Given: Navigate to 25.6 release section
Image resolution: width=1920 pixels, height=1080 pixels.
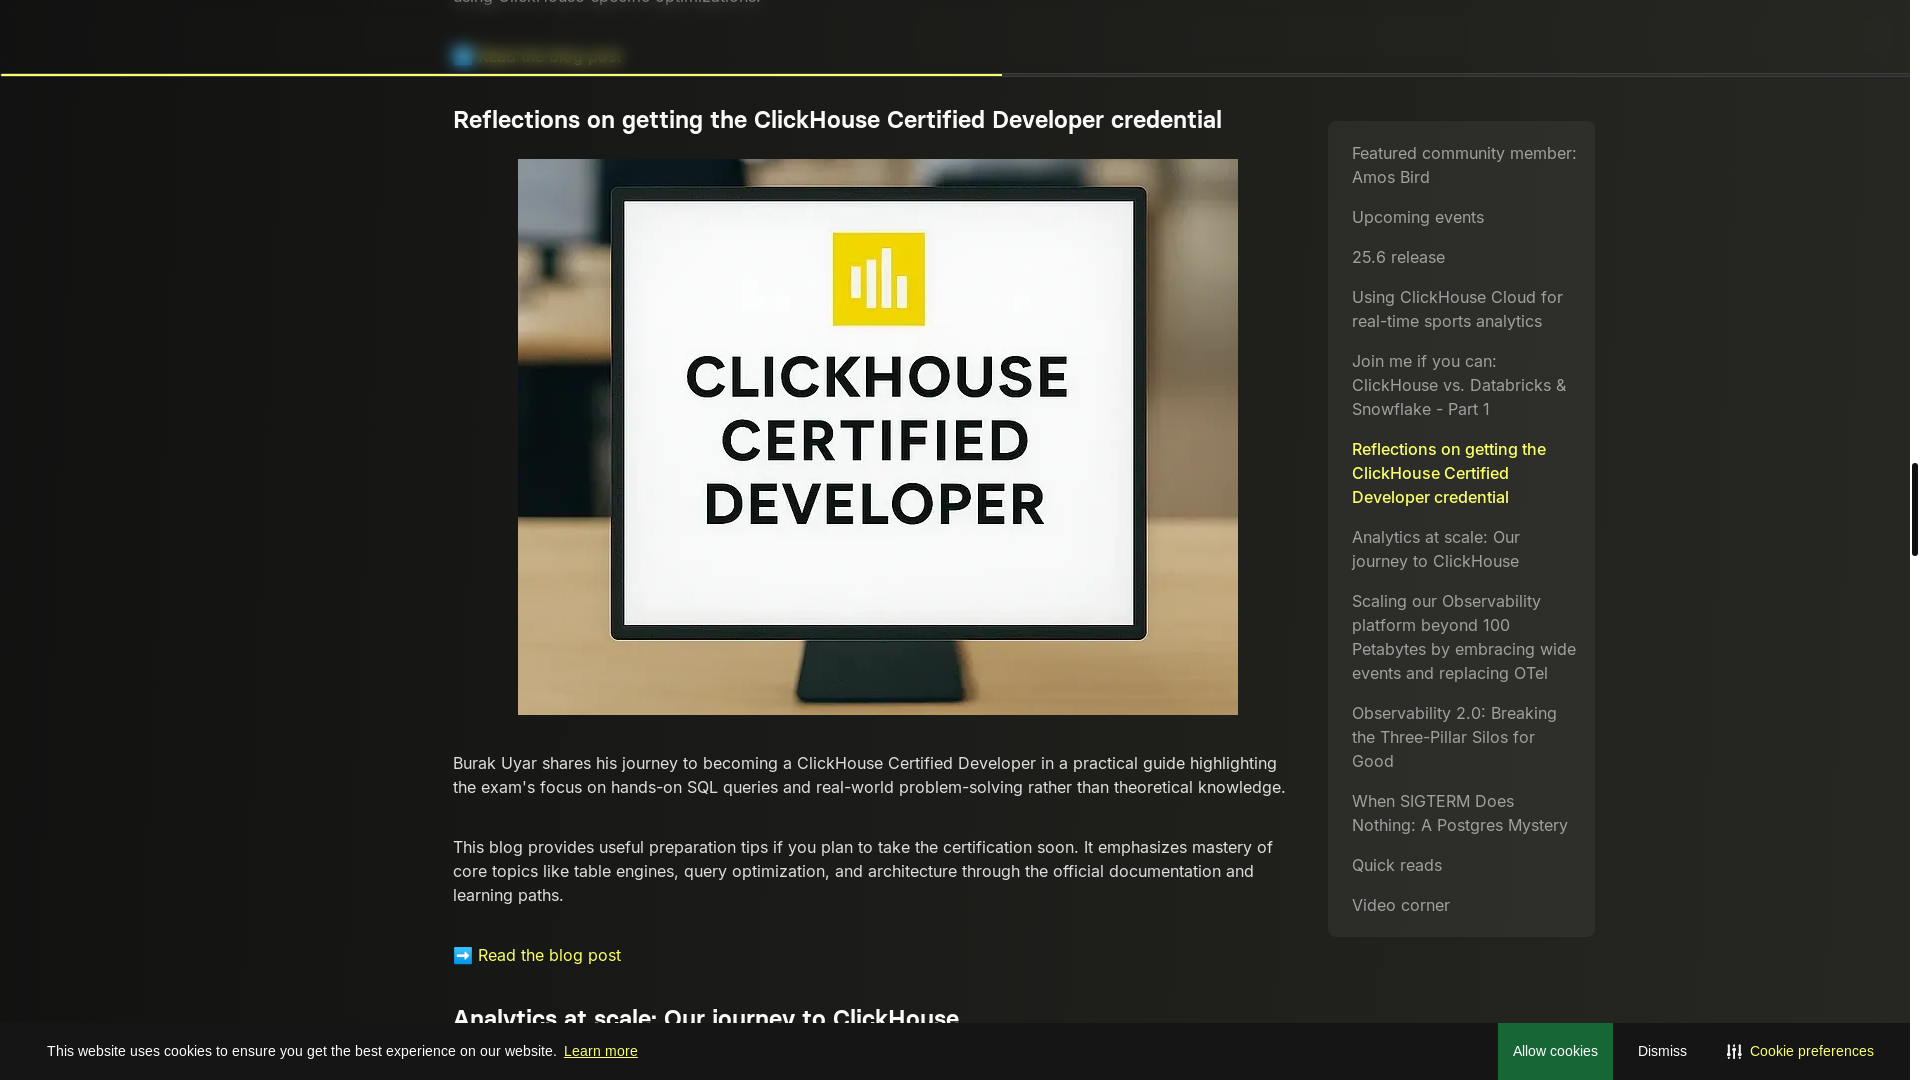Looking at the screenshot, I should point(1398,257).
